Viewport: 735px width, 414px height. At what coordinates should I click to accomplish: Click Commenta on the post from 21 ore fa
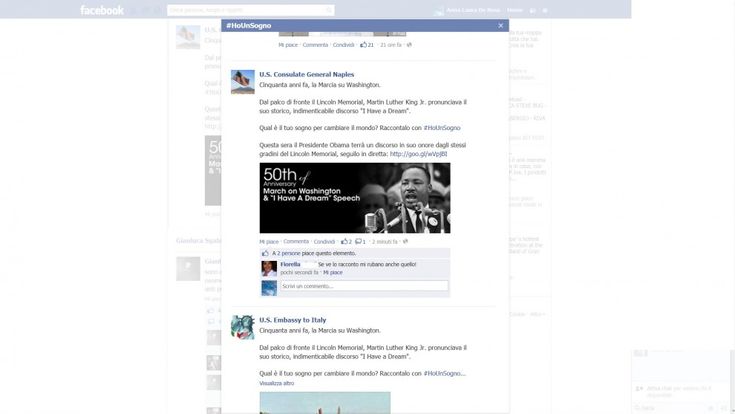tap(315, 45)
